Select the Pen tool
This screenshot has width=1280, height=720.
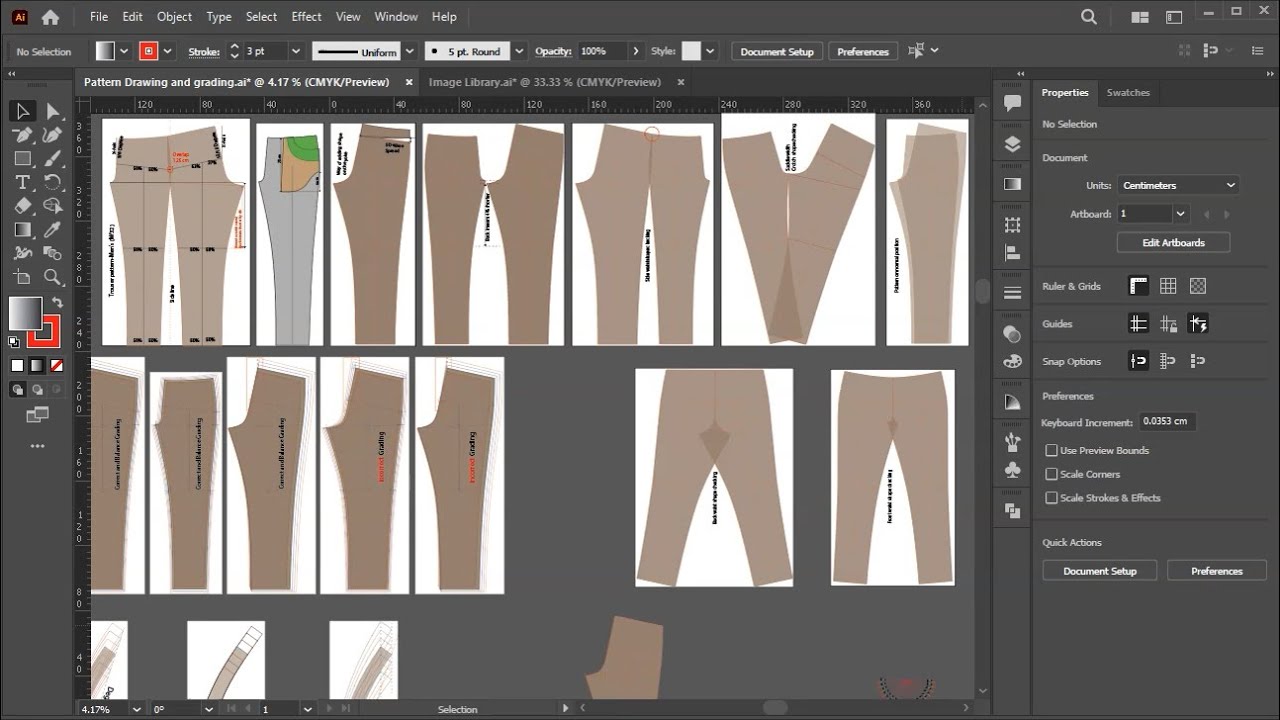pos(23,135)
